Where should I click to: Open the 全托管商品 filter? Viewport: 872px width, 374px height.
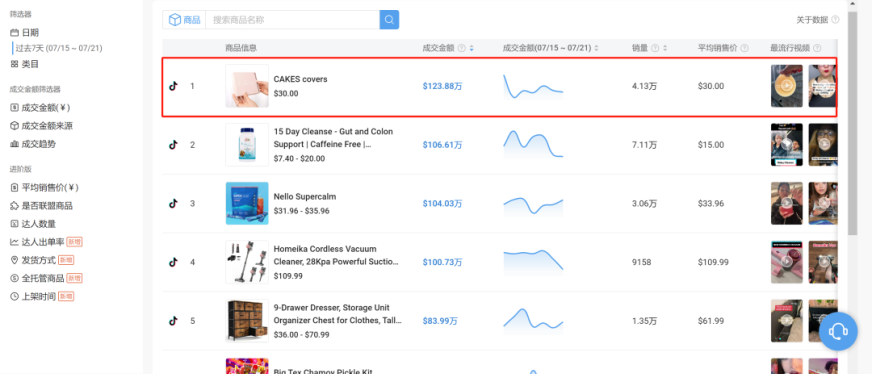pos(47,278)
